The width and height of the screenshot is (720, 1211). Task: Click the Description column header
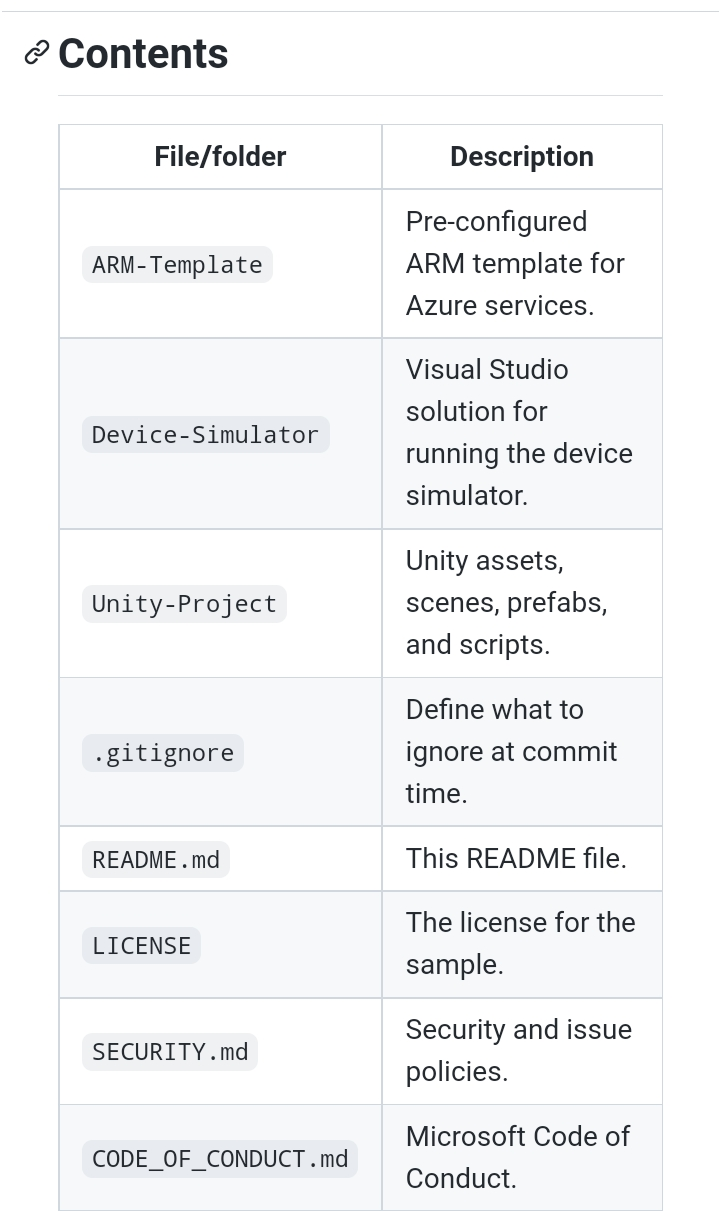pos(521,157)
